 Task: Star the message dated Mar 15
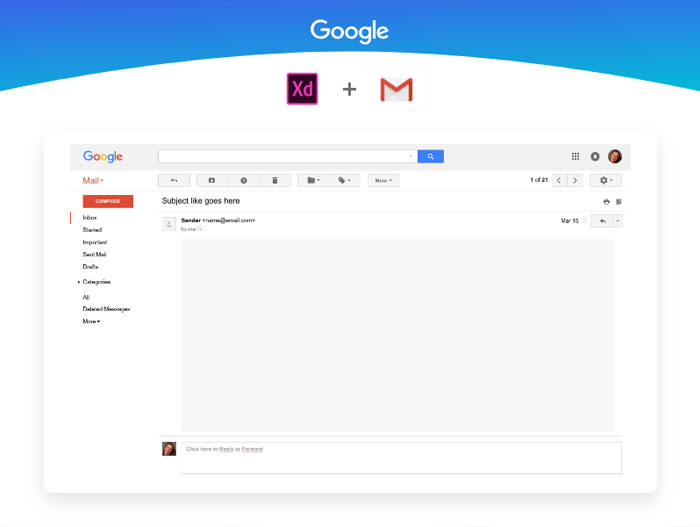point(584,220)
